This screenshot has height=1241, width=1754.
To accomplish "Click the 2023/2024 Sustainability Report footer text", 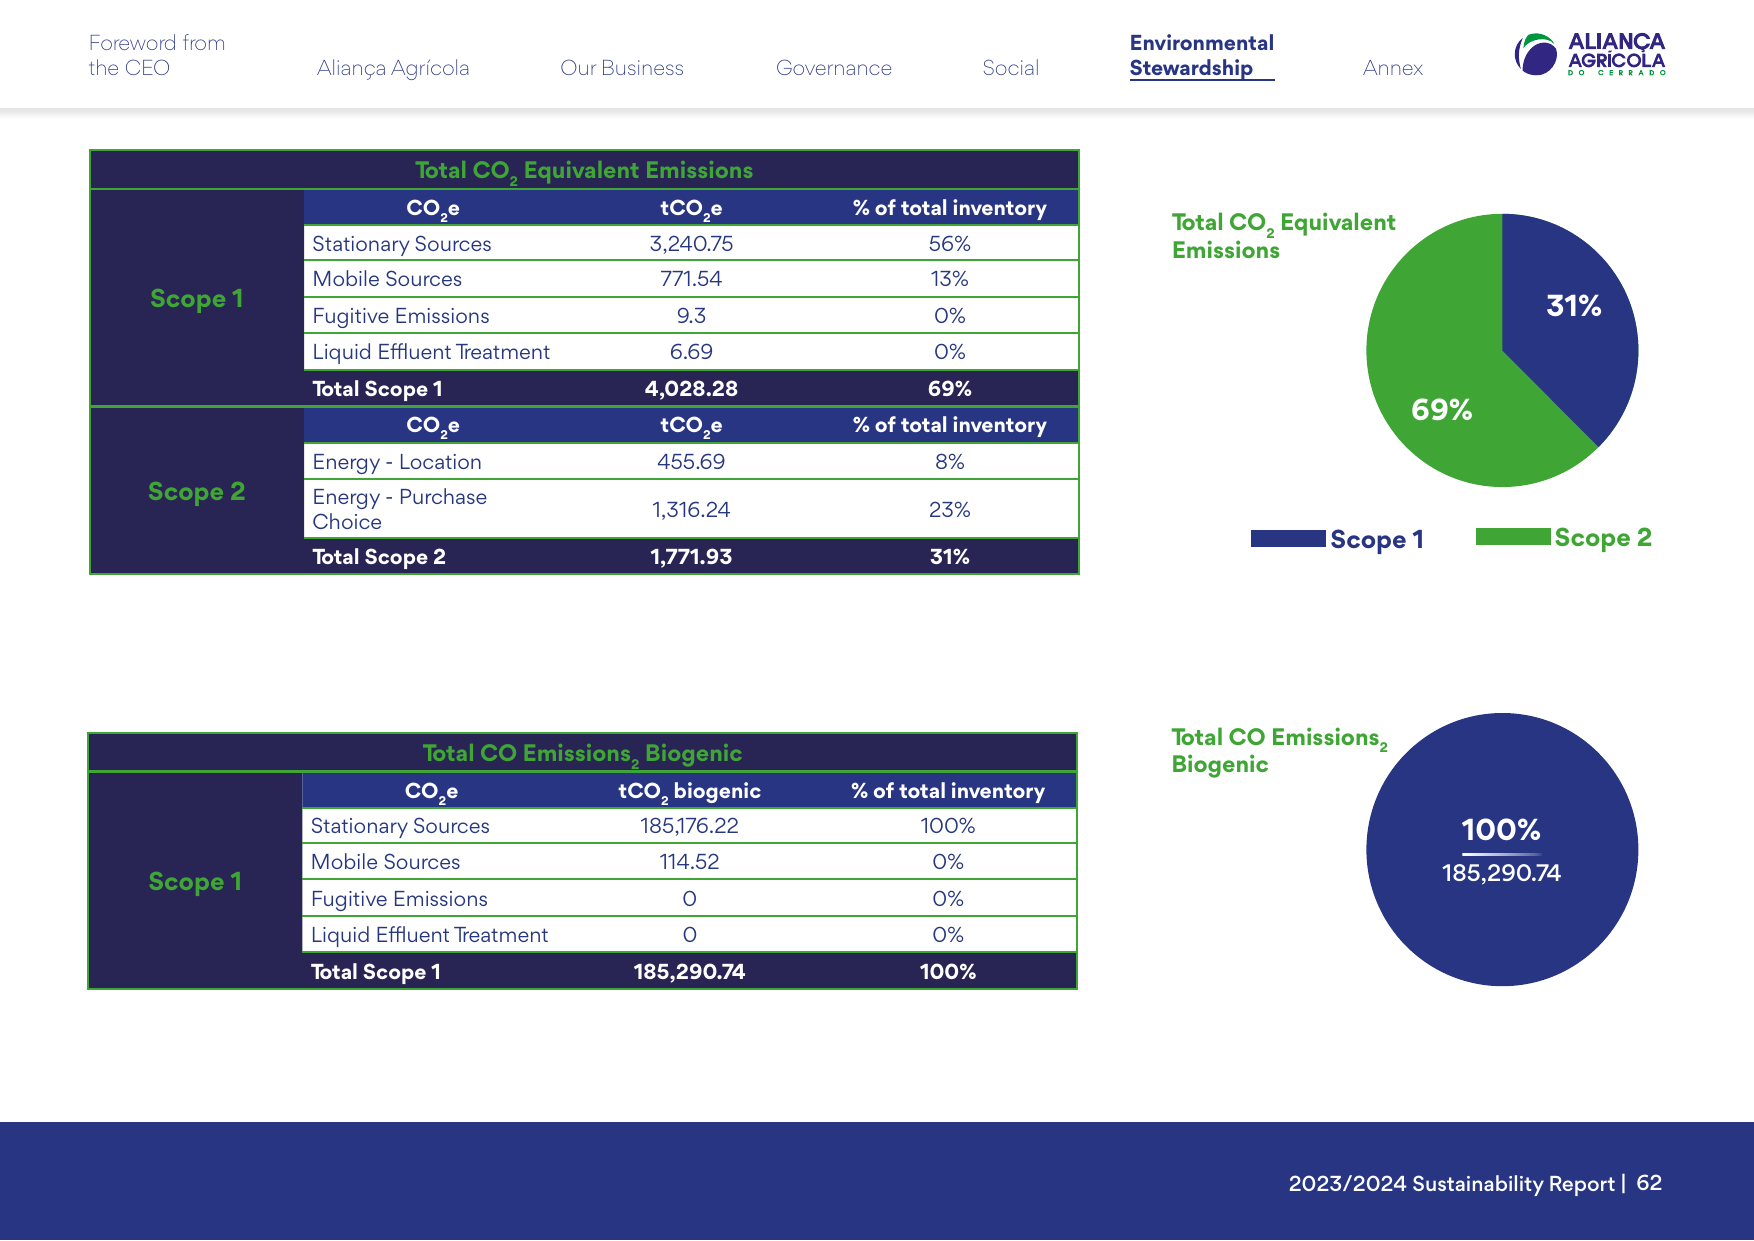I will (1452, 1184).
